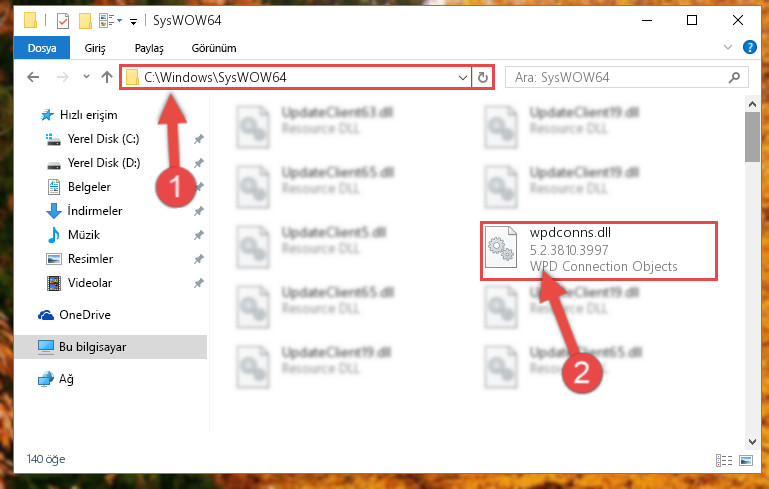769x489 pixels.
Task: Select the wpdconns.dll file
Action: [x=599, y=251]
